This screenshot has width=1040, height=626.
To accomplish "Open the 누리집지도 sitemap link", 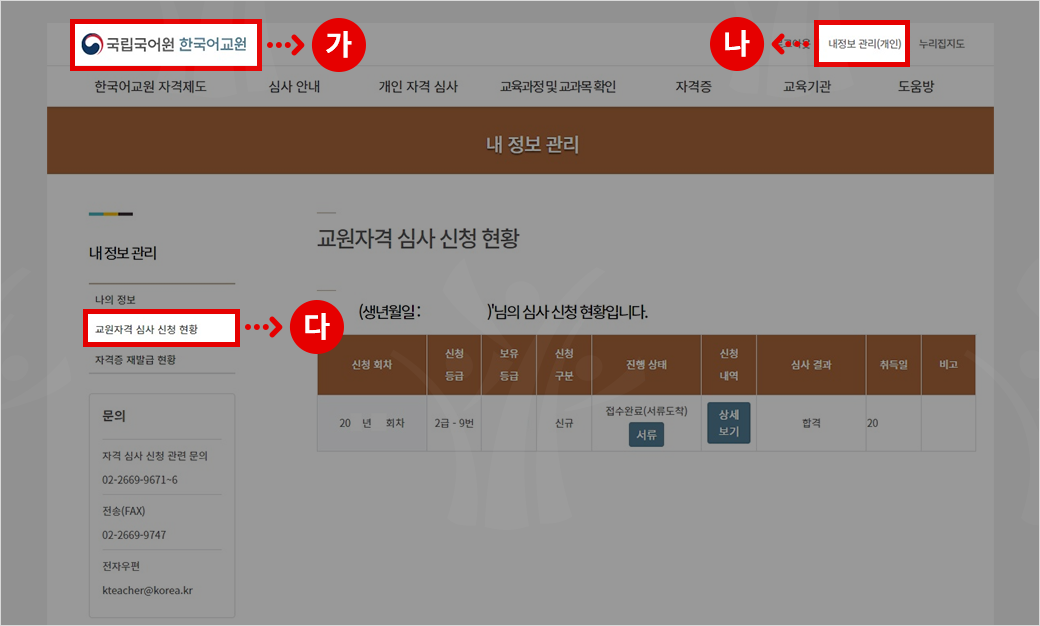I will pos(941,44).
